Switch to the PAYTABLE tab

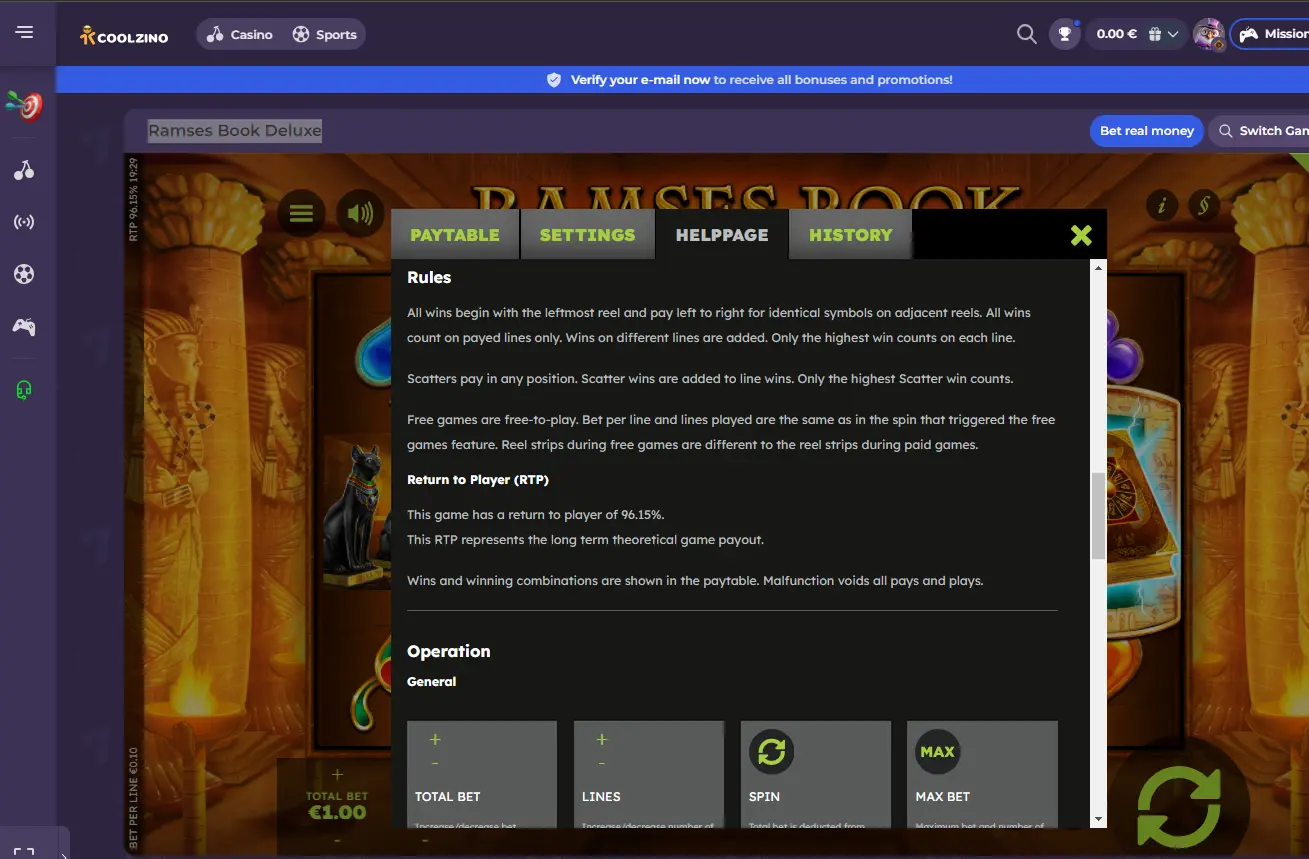(455, 235)
